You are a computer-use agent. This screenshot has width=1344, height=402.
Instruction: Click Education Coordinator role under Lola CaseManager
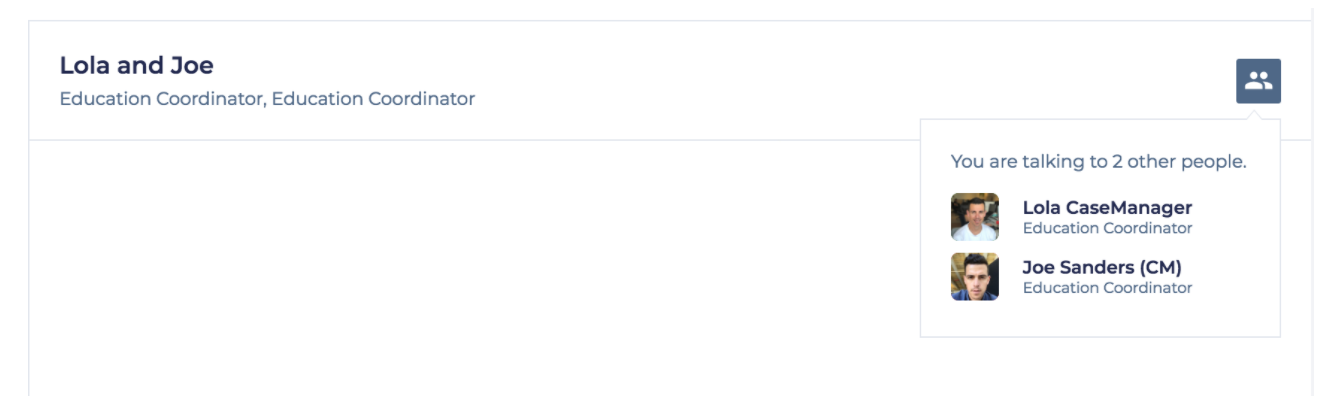click(x=1107, y=228)
